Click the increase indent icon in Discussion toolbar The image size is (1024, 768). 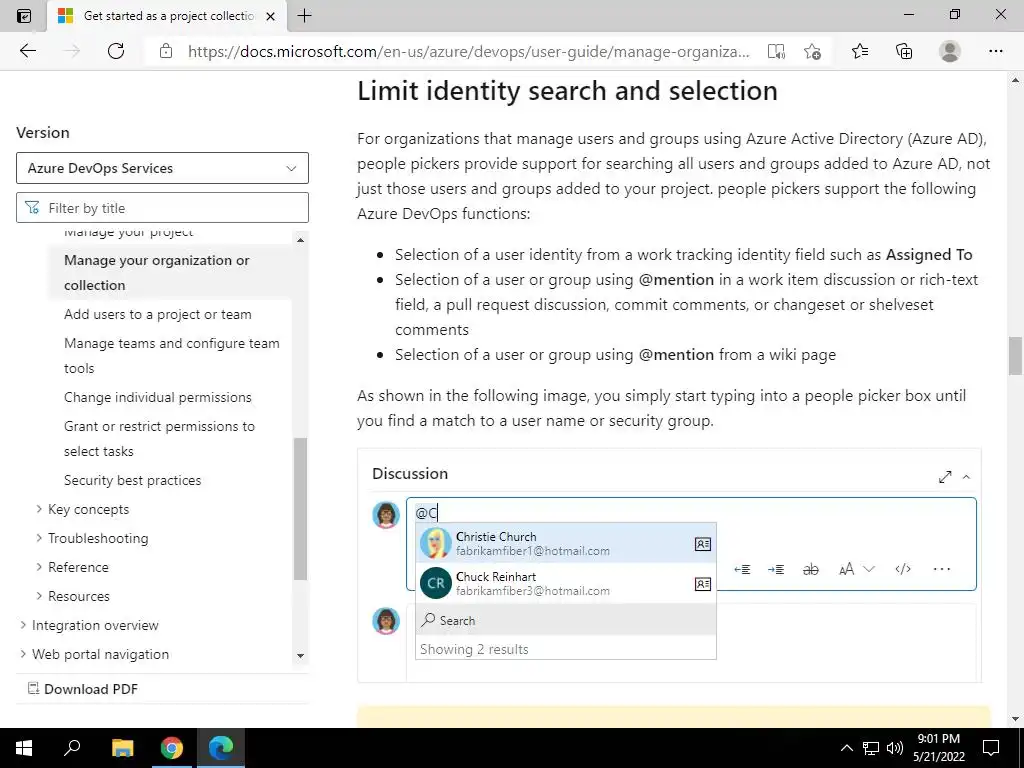776,569
